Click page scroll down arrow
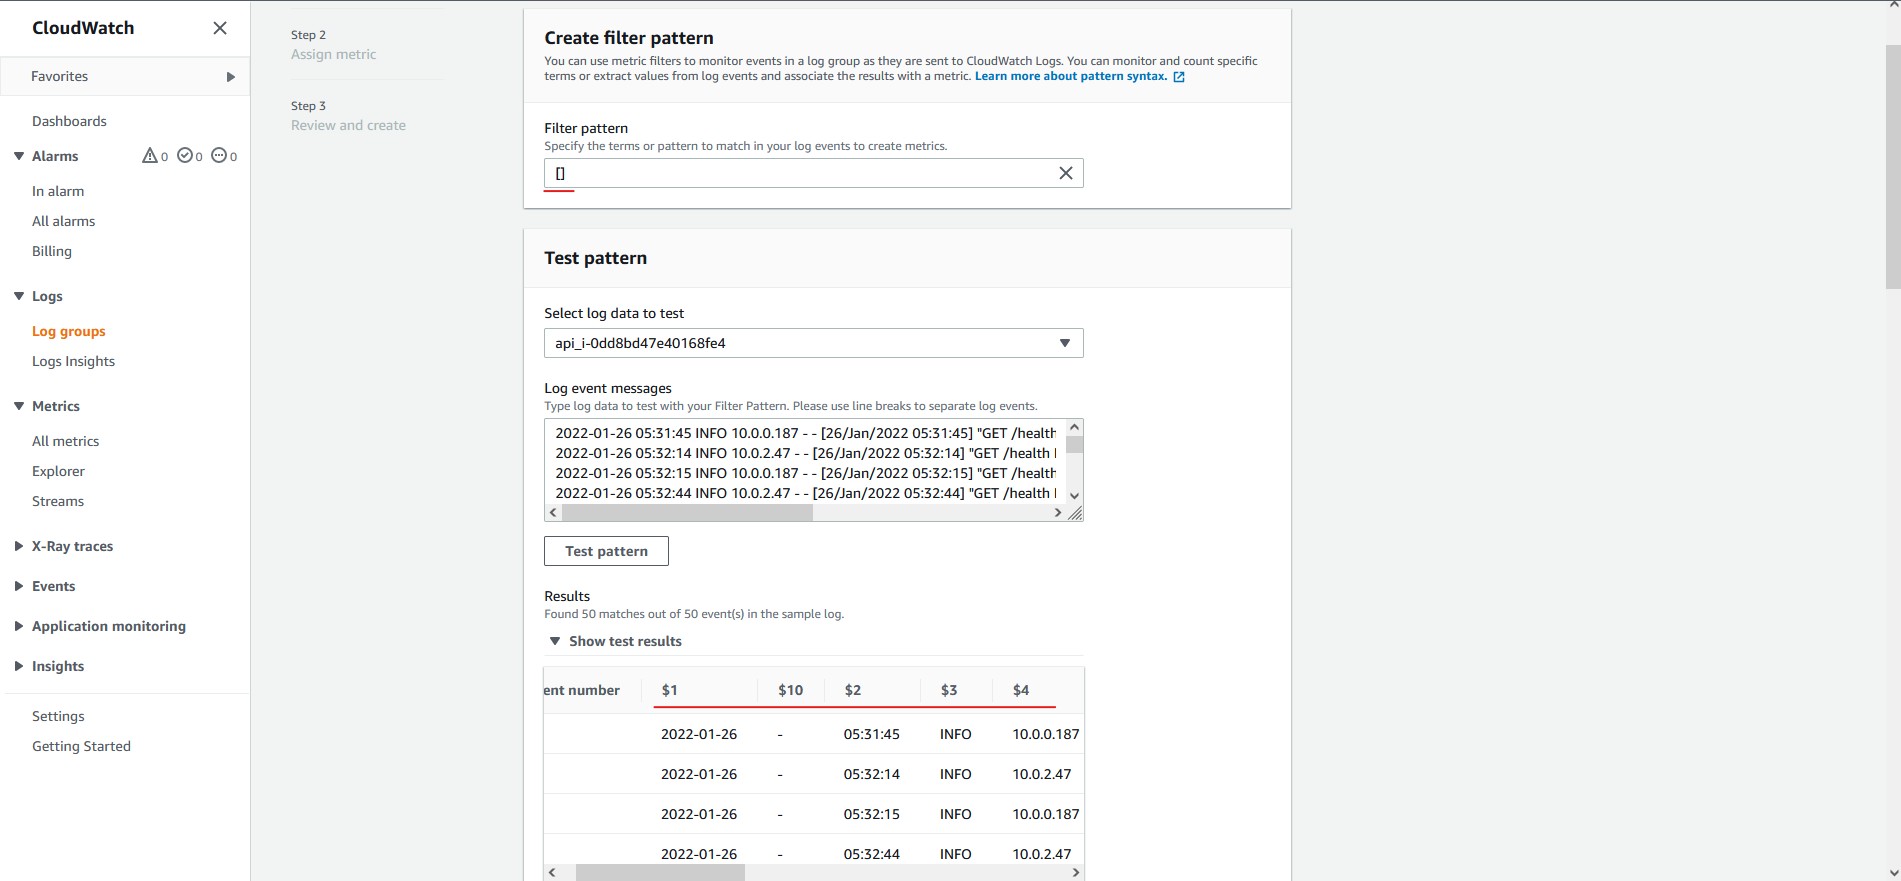 [x=1892, y=873]
